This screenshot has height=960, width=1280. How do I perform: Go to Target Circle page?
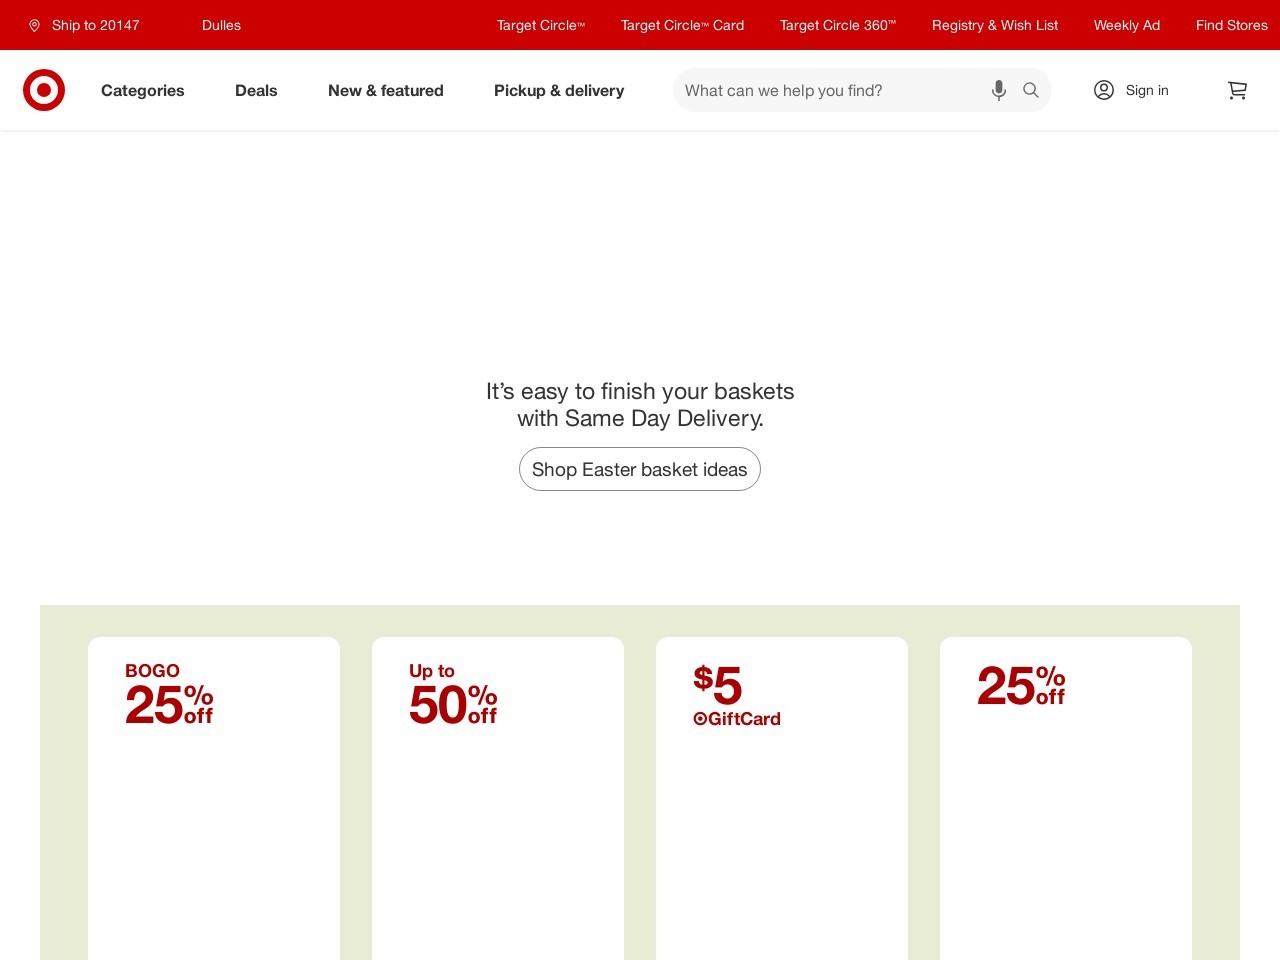tap(541, 25)
